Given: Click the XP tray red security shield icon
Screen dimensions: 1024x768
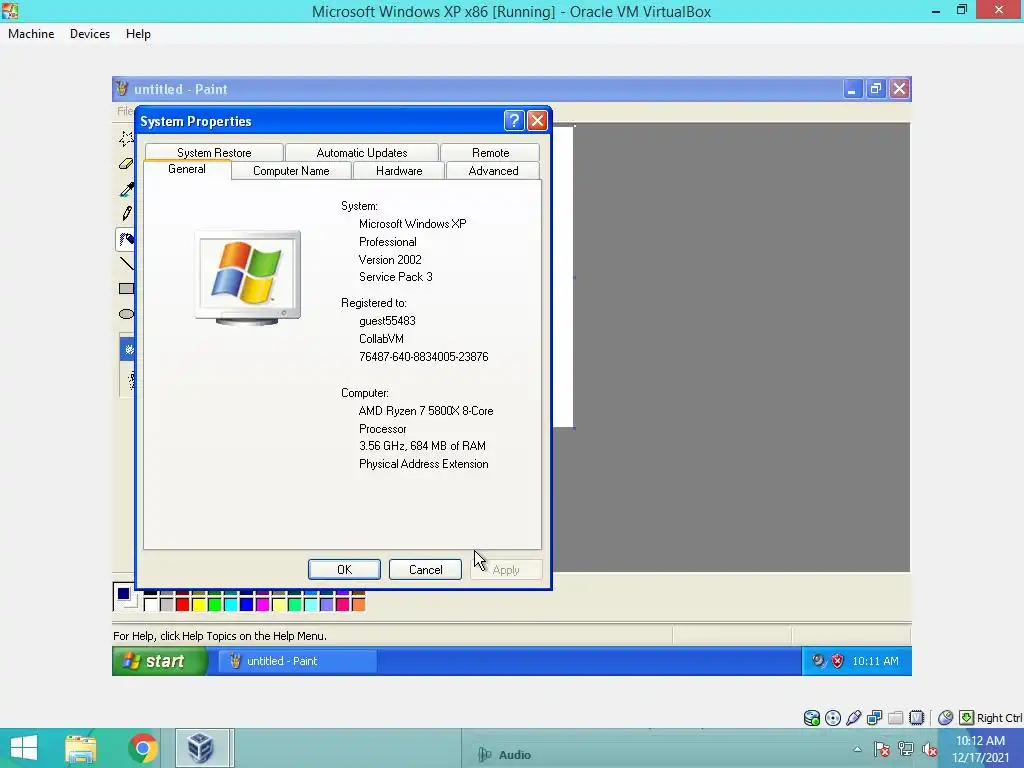Looking at the screenshot, I should click(838, 661).
